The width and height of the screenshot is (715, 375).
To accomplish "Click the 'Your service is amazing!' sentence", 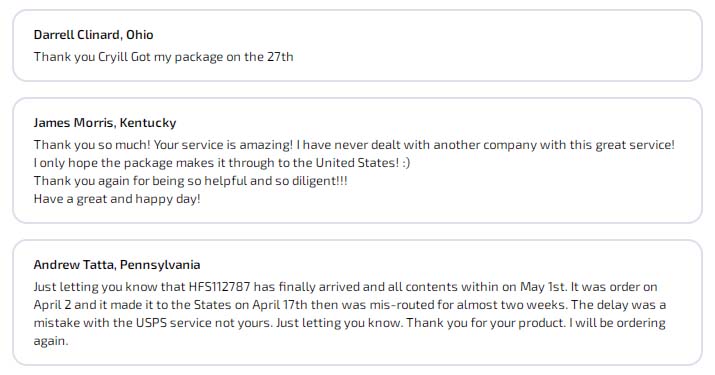I will click(x=223, y=145).
